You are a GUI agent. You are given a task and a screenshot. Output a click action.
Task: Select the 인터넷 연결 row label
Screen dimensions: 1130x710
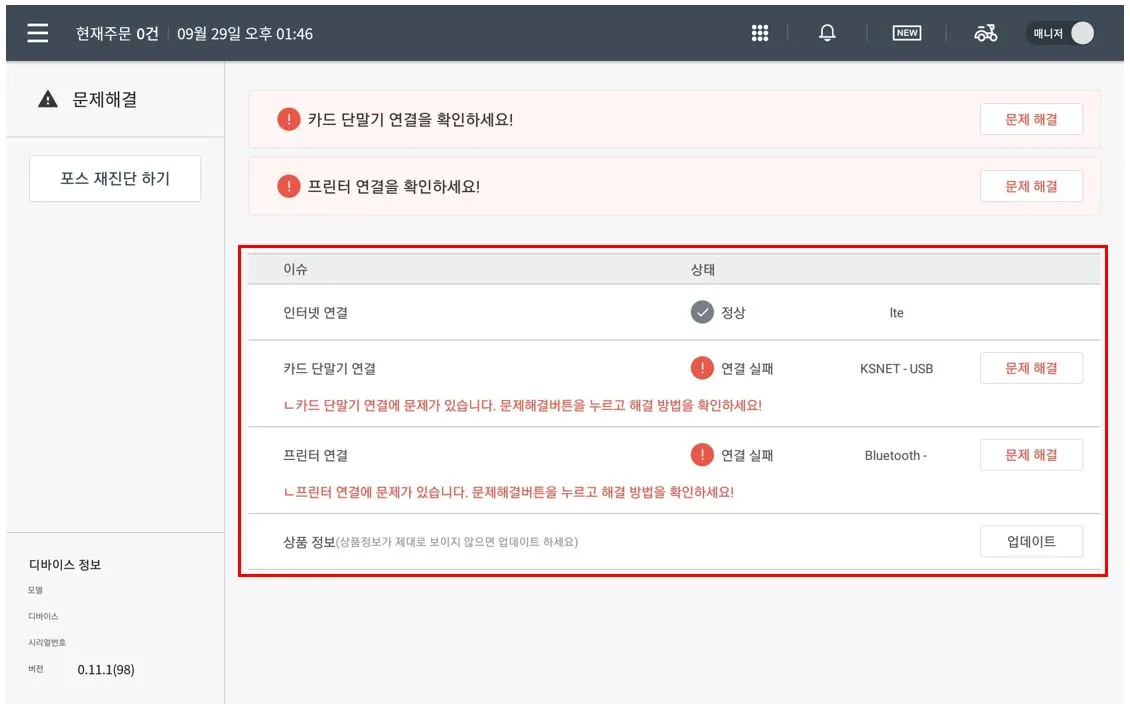[x=316, y=313]
